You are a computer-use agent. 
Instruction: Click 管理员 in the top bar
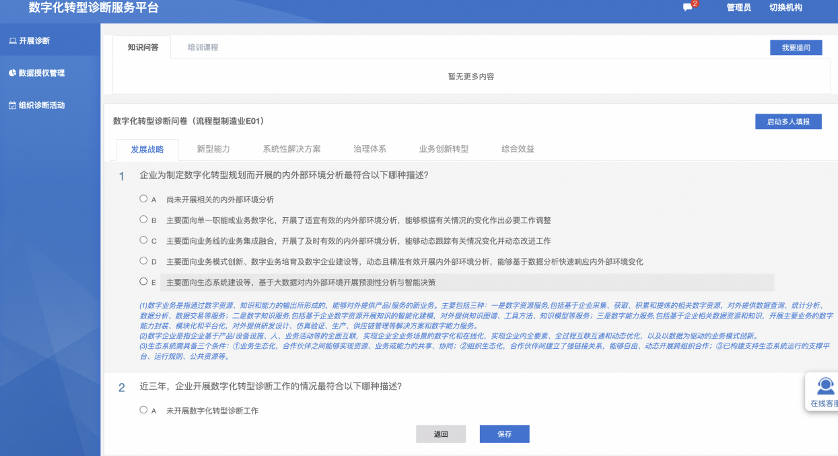pos(739,7)
